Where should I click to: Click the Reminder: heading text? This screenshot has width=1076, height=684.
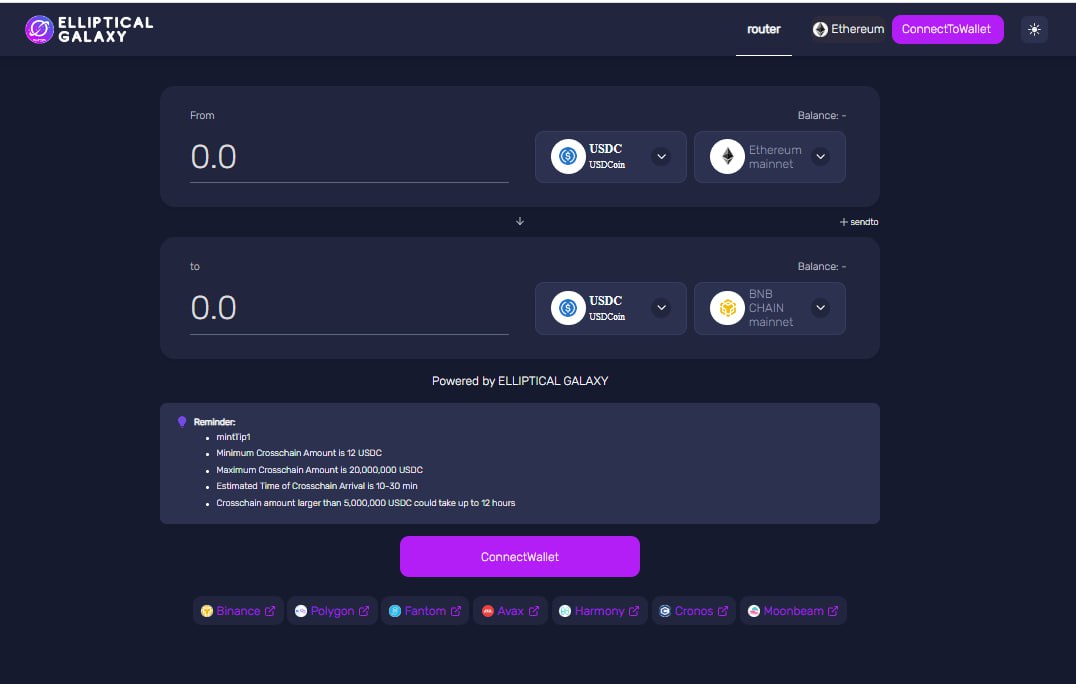[x=215, y=422]
